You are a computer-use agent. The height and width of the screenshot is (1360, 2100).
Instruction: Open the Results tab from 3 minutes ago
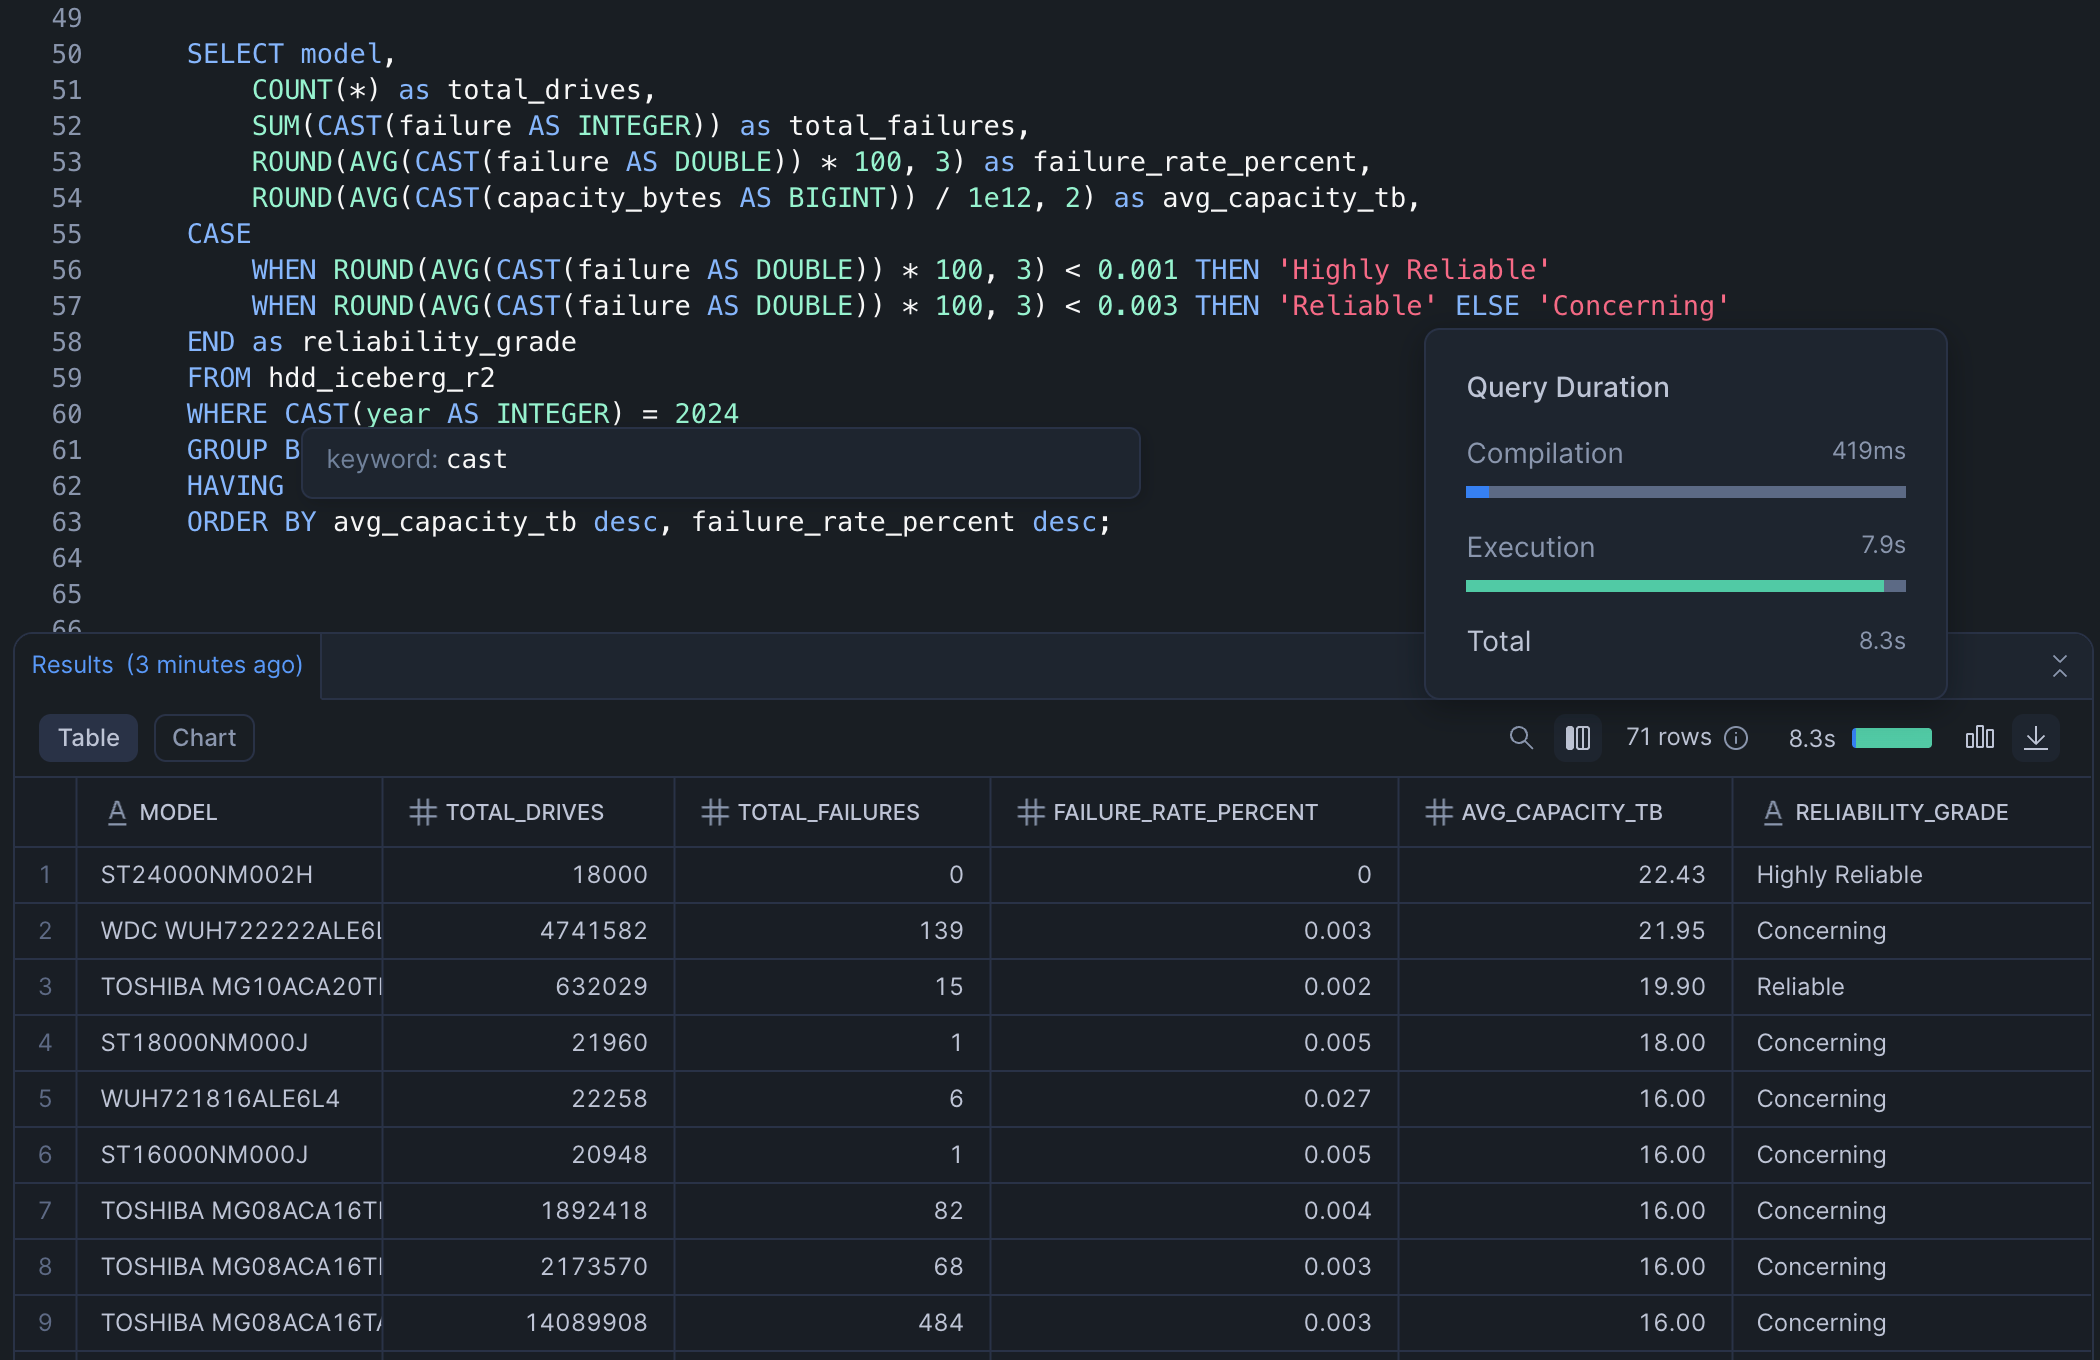pos(167,665)
